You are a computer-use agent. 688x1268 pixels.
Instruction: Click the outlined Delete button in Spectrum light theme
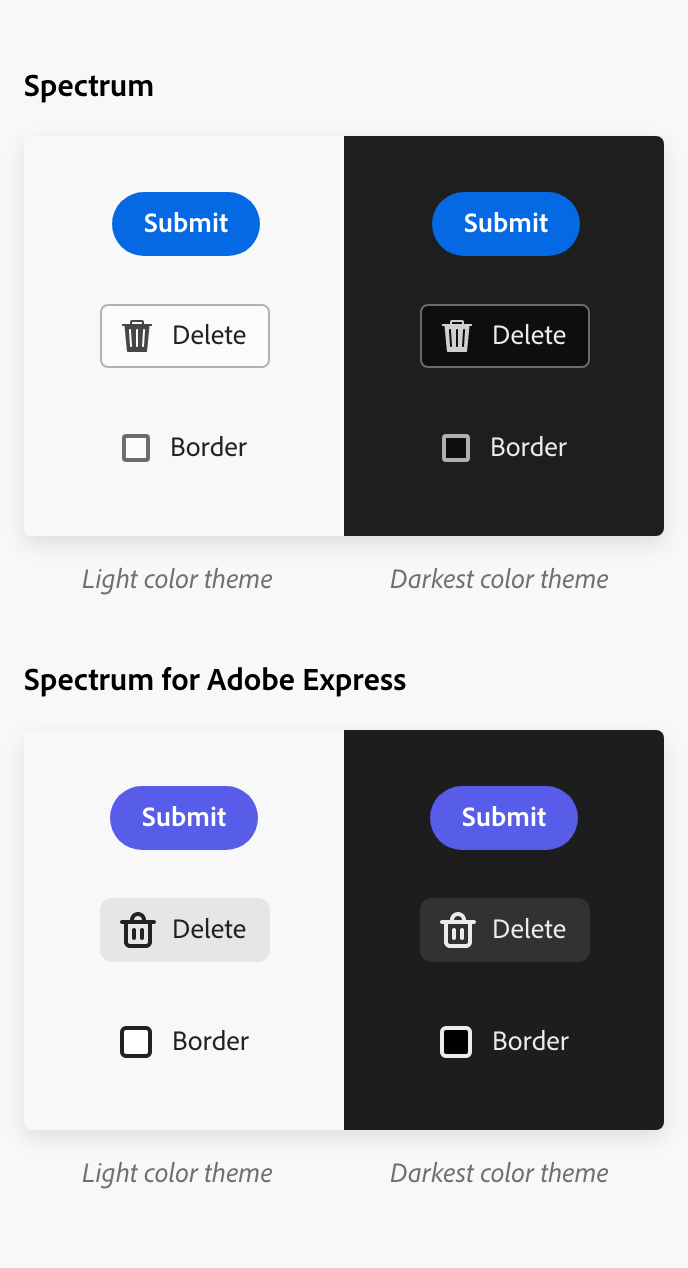point(185,336)
